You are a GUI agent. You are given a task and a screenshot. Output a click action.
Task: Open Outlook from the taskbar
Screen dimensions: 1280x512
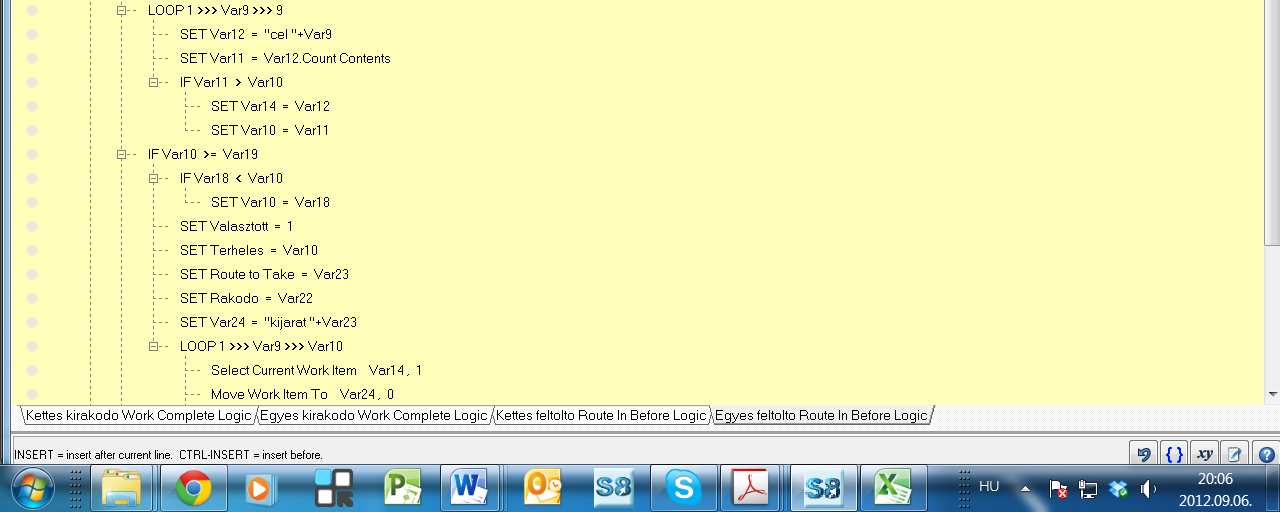[x=545, y=488]
